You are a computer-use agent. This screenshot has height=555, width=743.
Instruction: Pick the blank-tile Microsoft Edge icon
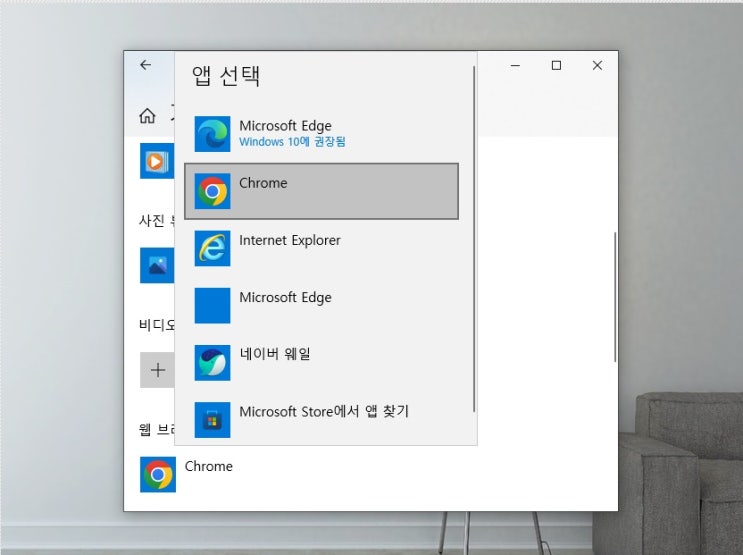(x=212, y=306)
